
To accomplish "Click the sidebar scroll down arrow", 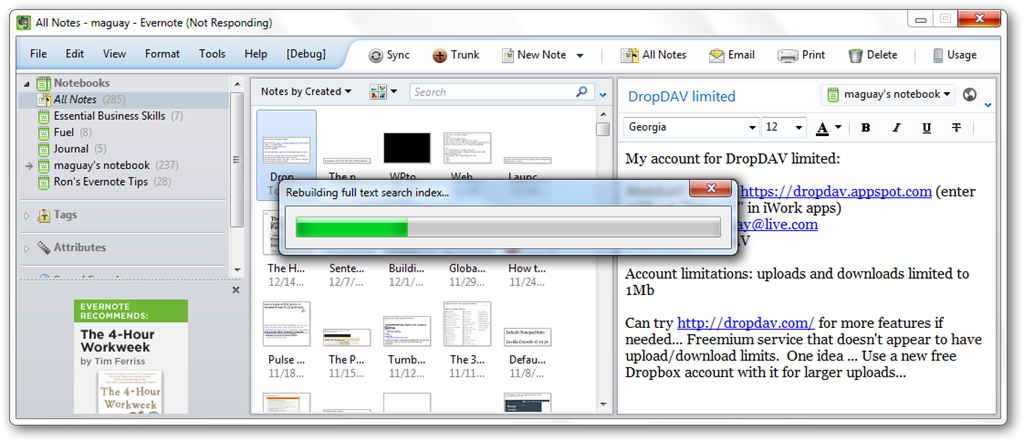I will click(x=236, y=270).
